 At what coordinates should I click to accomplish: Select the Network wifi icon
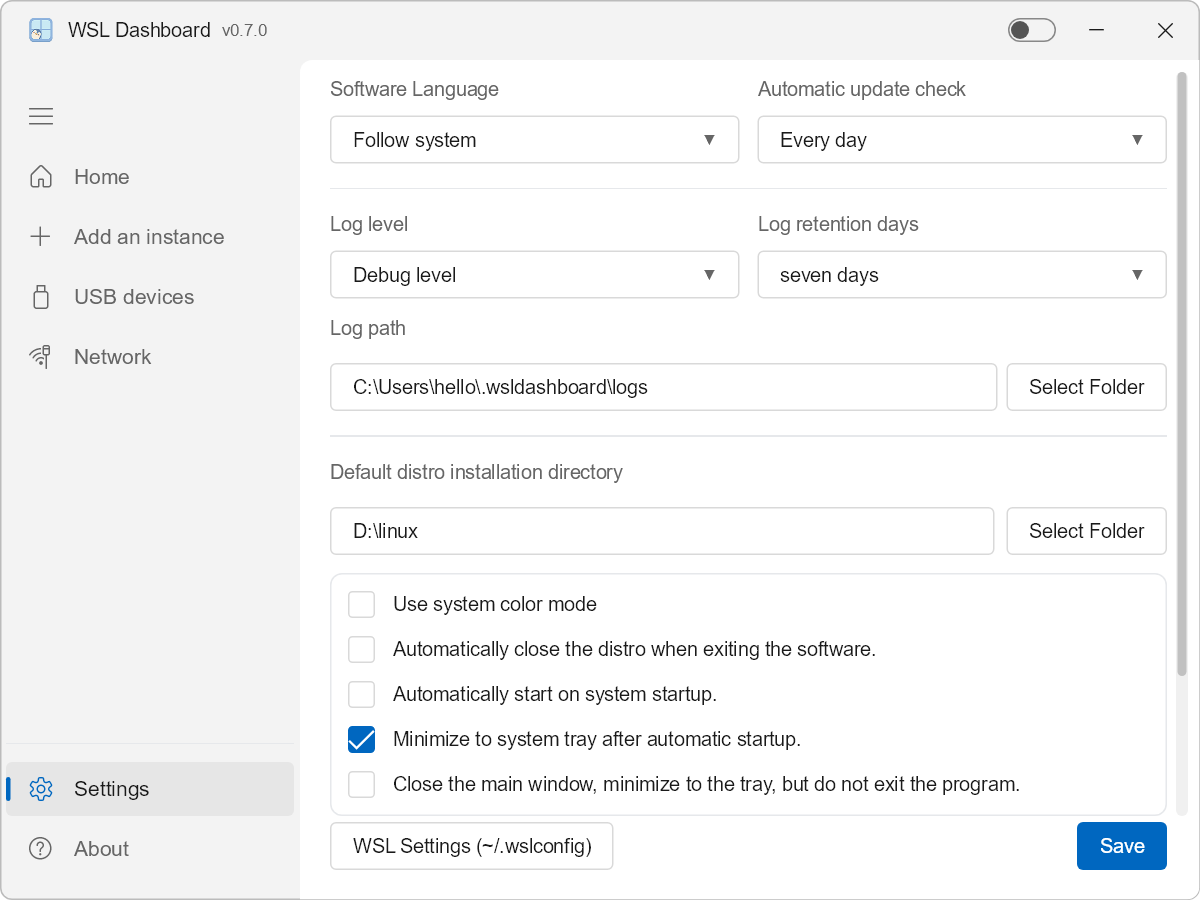[x=40, y=356]
